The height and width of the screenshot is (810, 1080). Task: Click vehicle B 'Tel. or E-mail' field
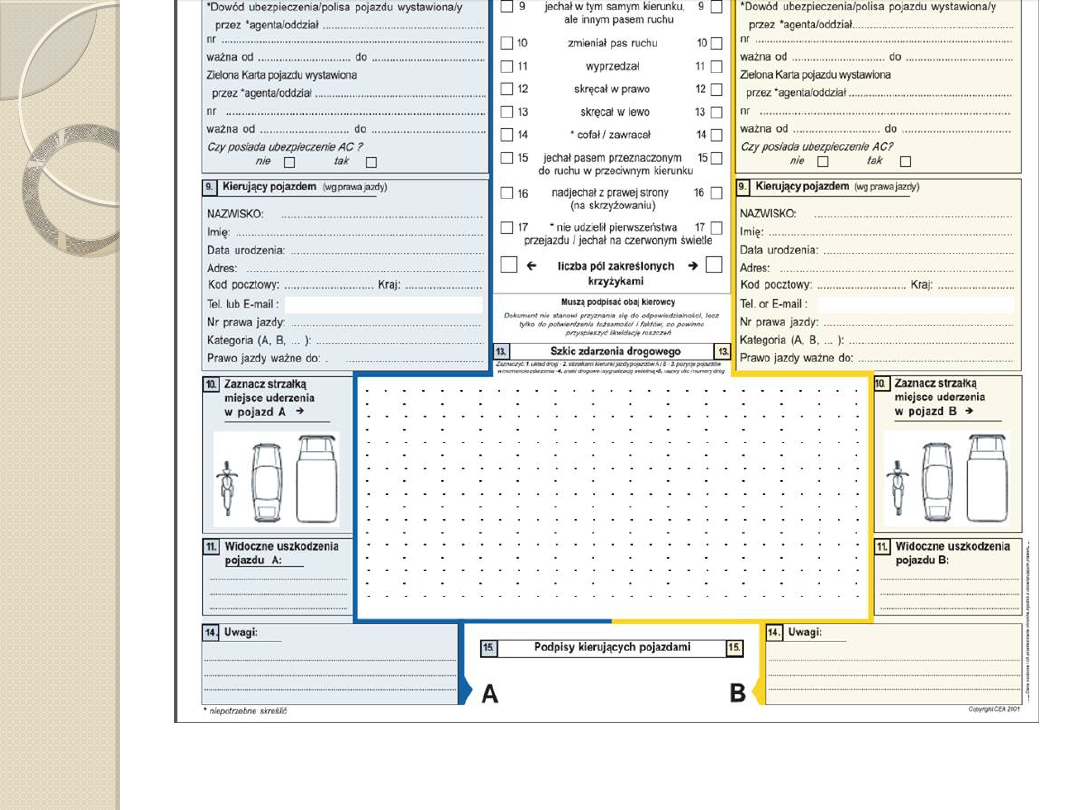[915, 305]
